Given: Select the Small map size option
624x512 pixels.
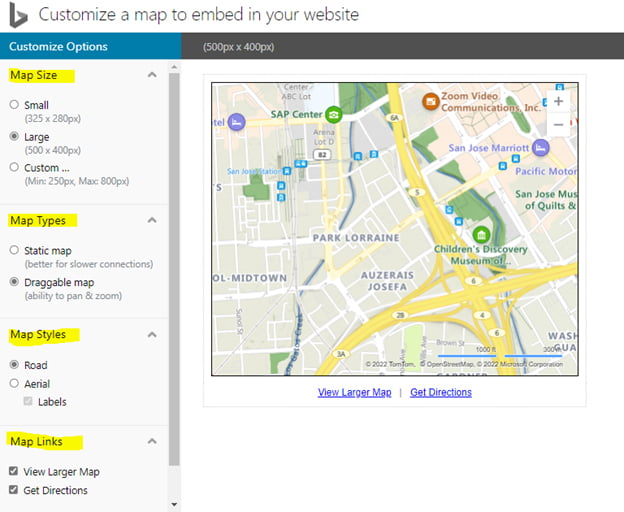Looking at the screenshot, I should [x=14, y=105].
